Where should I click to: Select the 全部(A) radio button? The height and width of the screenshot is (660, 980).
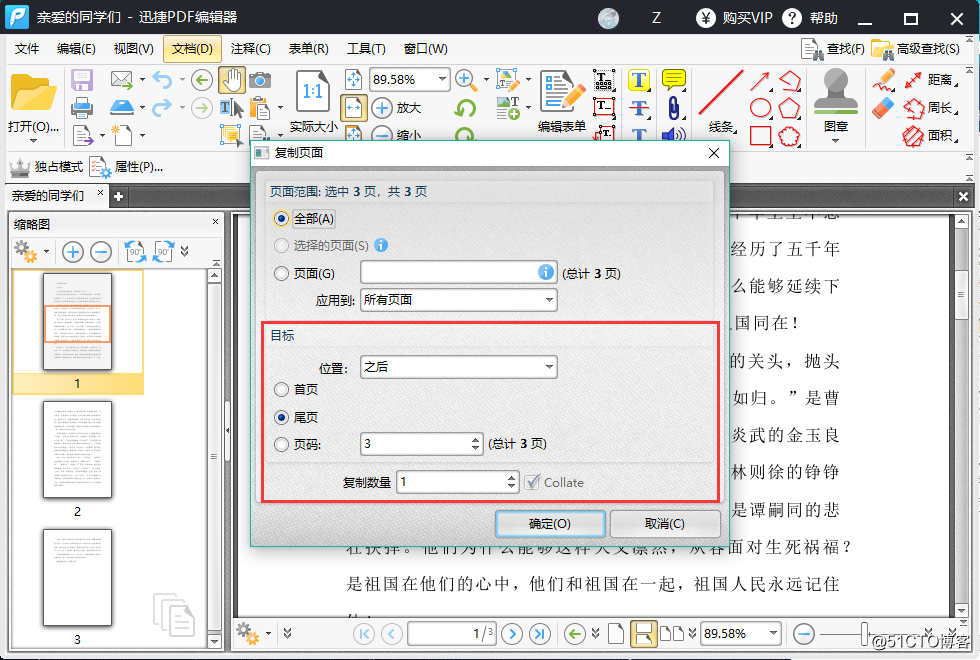pos(281,219)
